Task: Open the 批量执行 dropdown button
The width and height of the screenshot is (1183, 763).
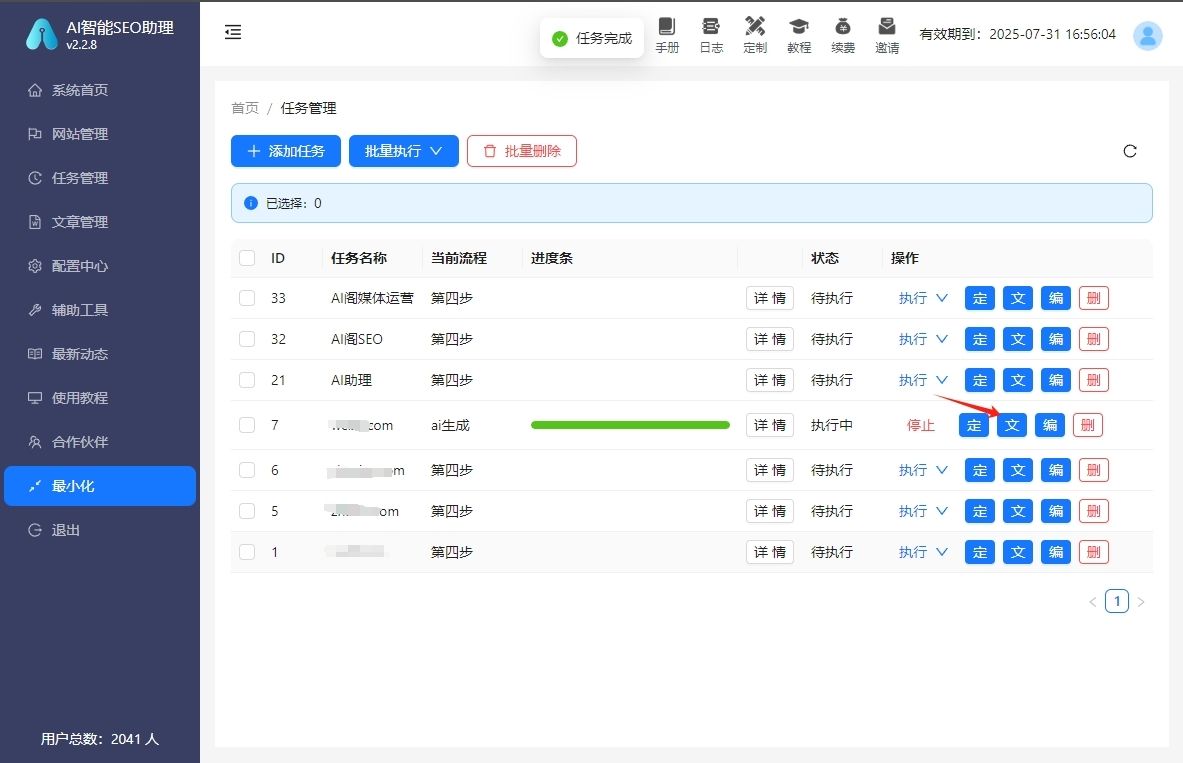Action: (x=404, y=151)
